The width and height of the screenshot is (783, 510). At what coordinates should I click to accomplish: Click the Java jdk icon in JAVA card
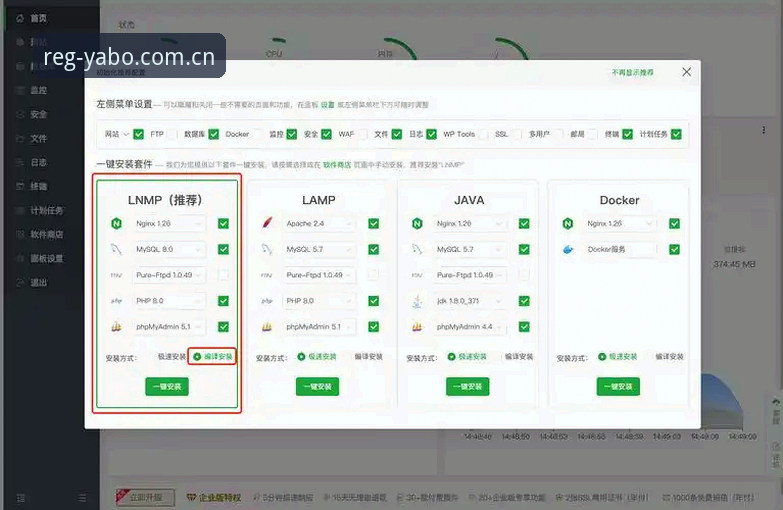417,301
